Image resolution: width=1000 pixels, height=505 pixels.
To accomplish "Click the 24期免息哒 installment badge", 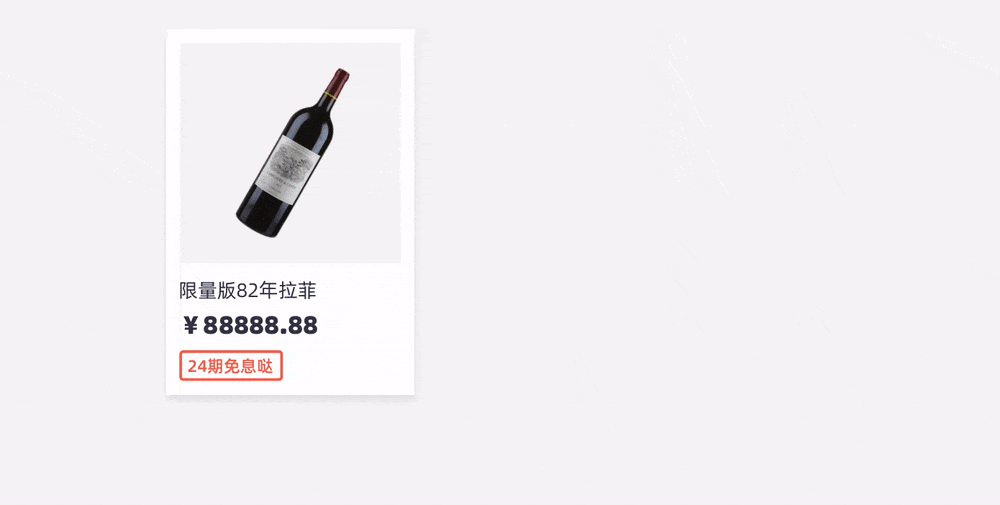I will click(x=231, y=366).
